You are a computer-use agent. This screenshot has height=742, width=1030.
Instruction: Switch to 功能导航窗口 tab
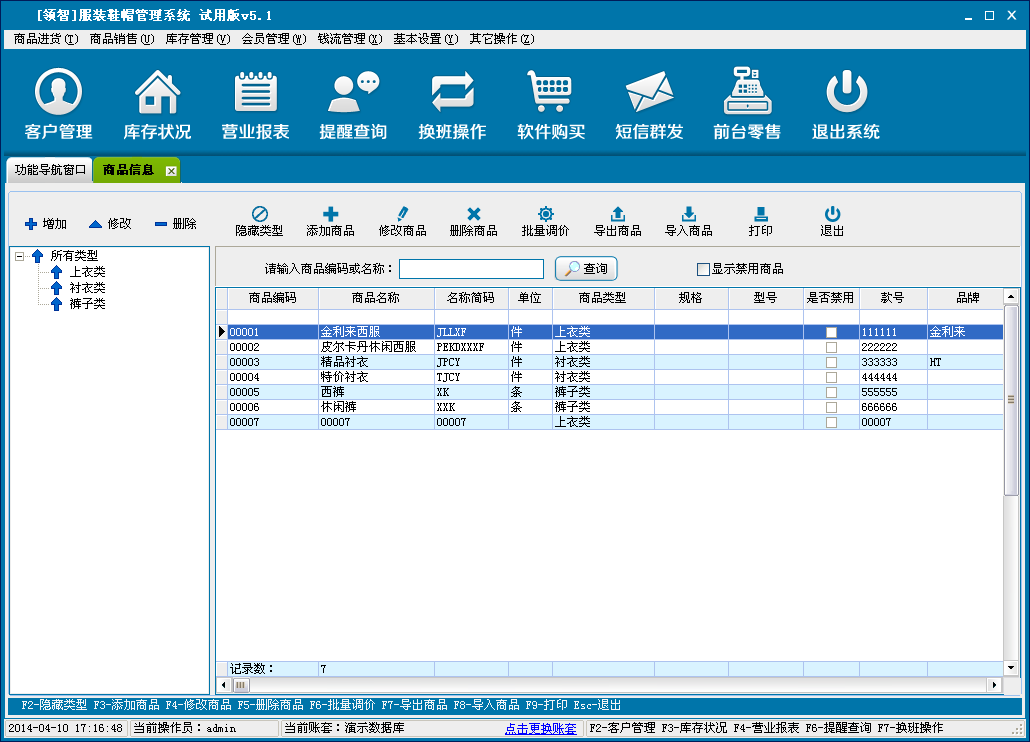coord(50,170)
